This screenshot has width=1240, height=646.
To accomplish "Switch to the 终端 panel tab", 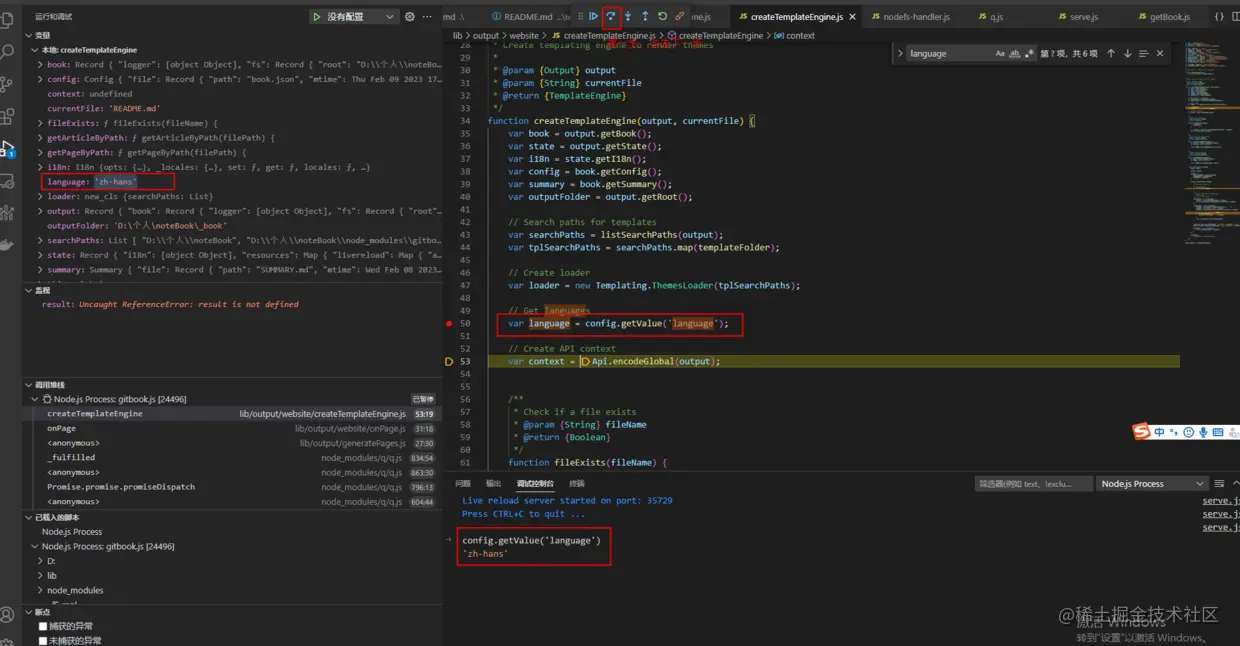I will (x=577, y=483).
